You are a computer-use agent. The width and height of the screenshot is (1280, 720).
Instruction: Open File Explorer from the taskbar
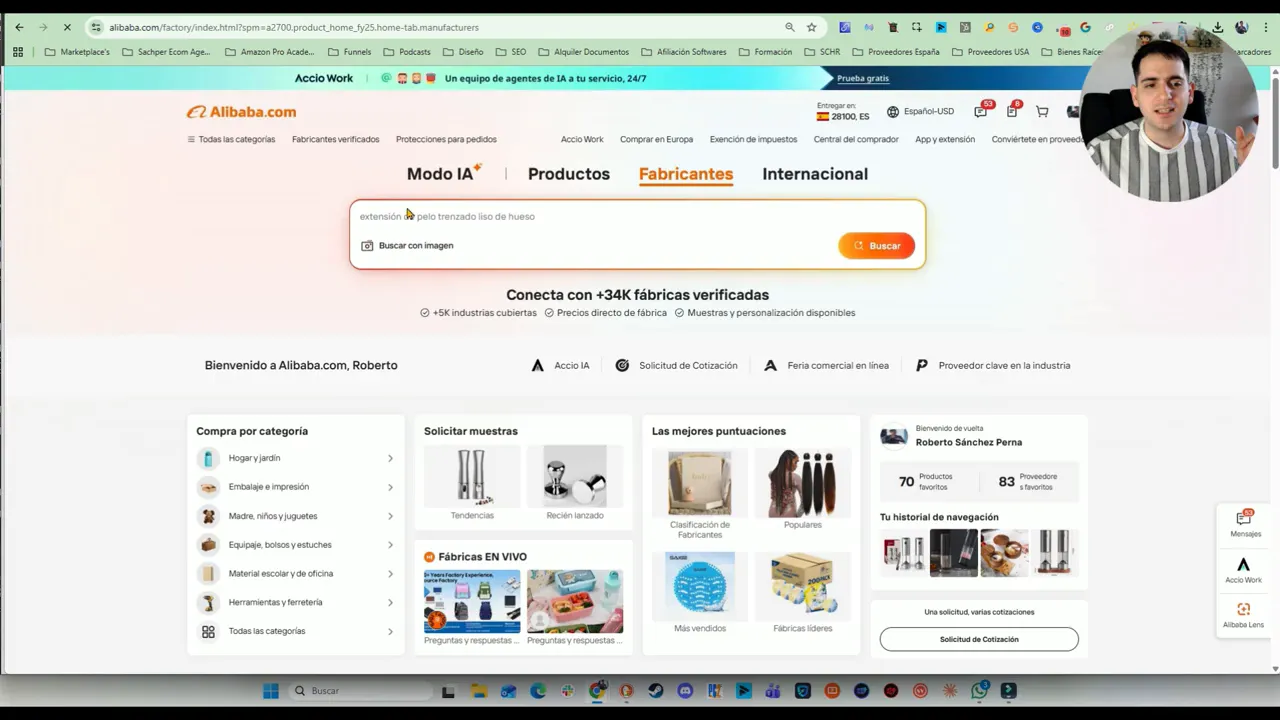pyautogui.click(x=479, y=691)
